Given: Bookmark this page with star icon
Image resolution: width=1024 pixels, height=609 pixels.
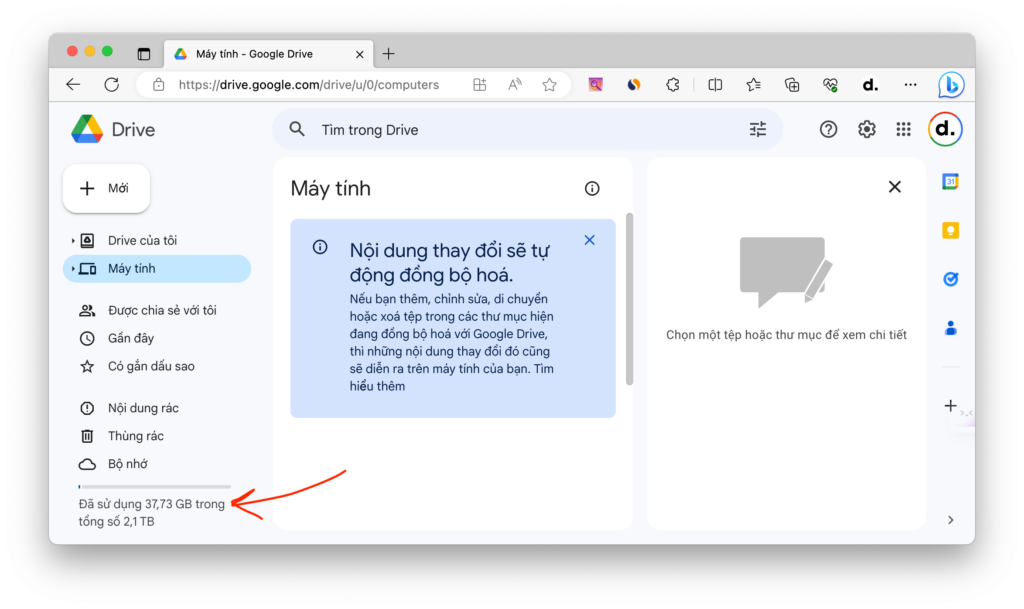Looking at the screenshot, I should point(549,85).
